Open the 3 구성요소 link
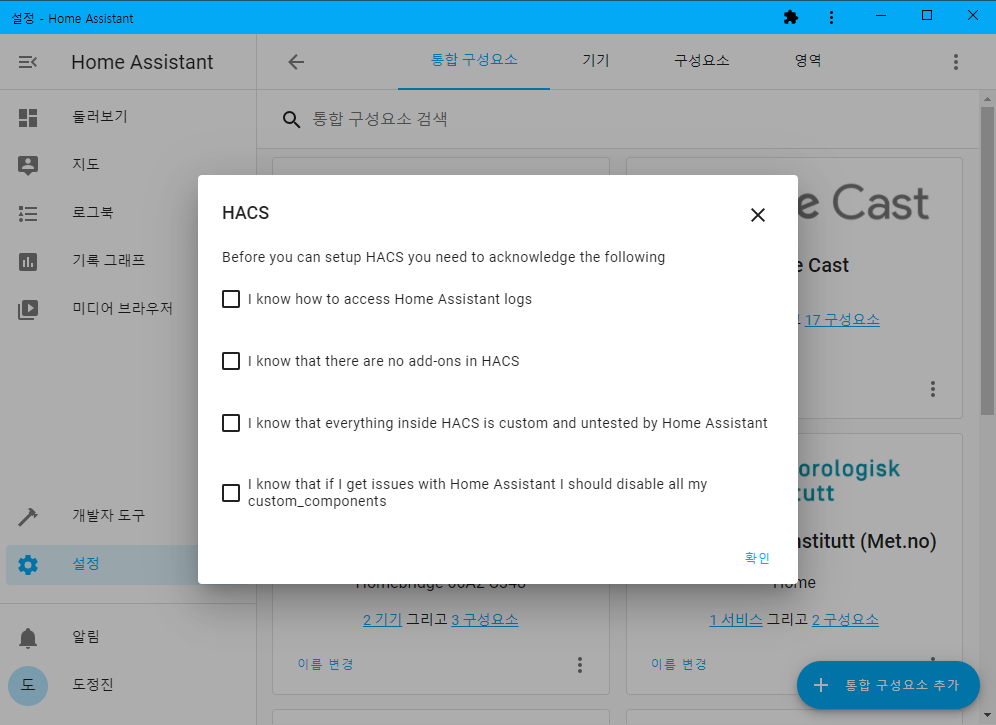Viewport: 996px width, 725px height. pos(485,620)
